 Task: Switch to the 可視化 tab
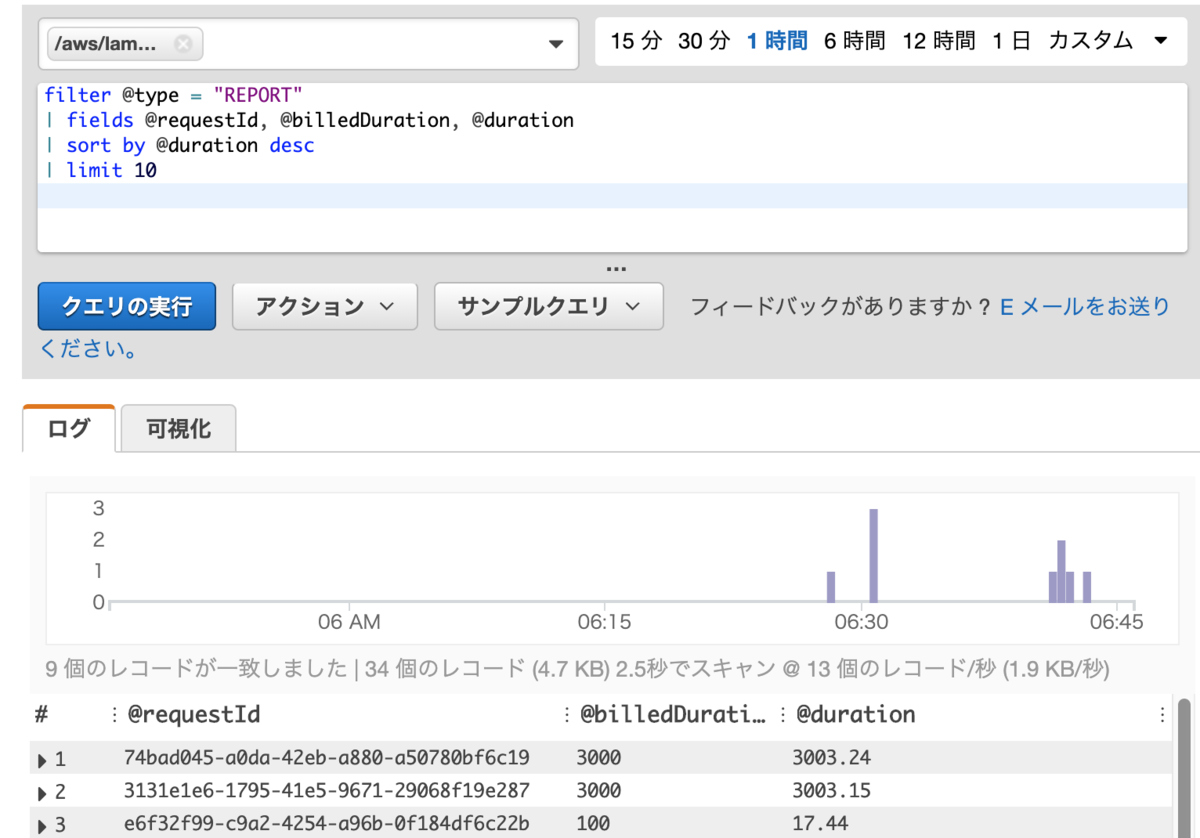pos(179,429)
